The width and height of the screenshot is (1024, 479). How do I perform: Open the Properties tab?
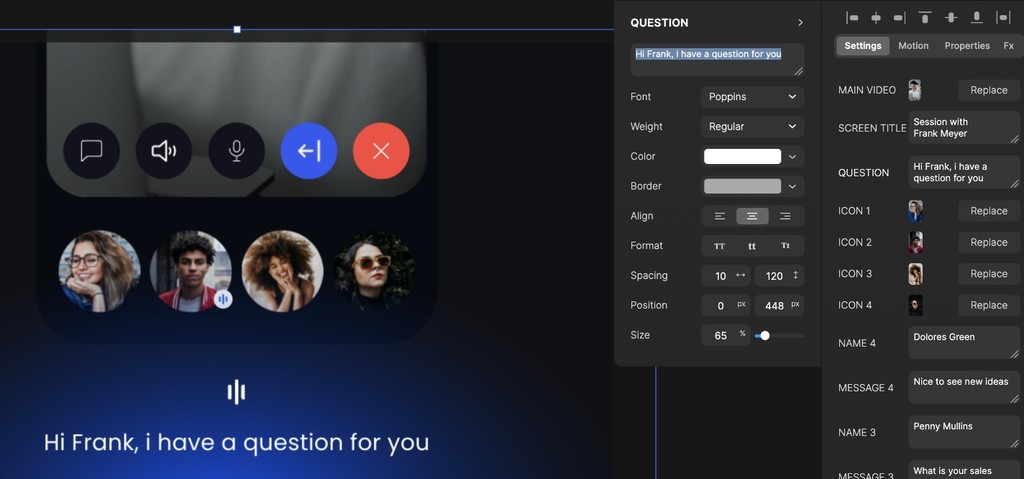[967, 46]
